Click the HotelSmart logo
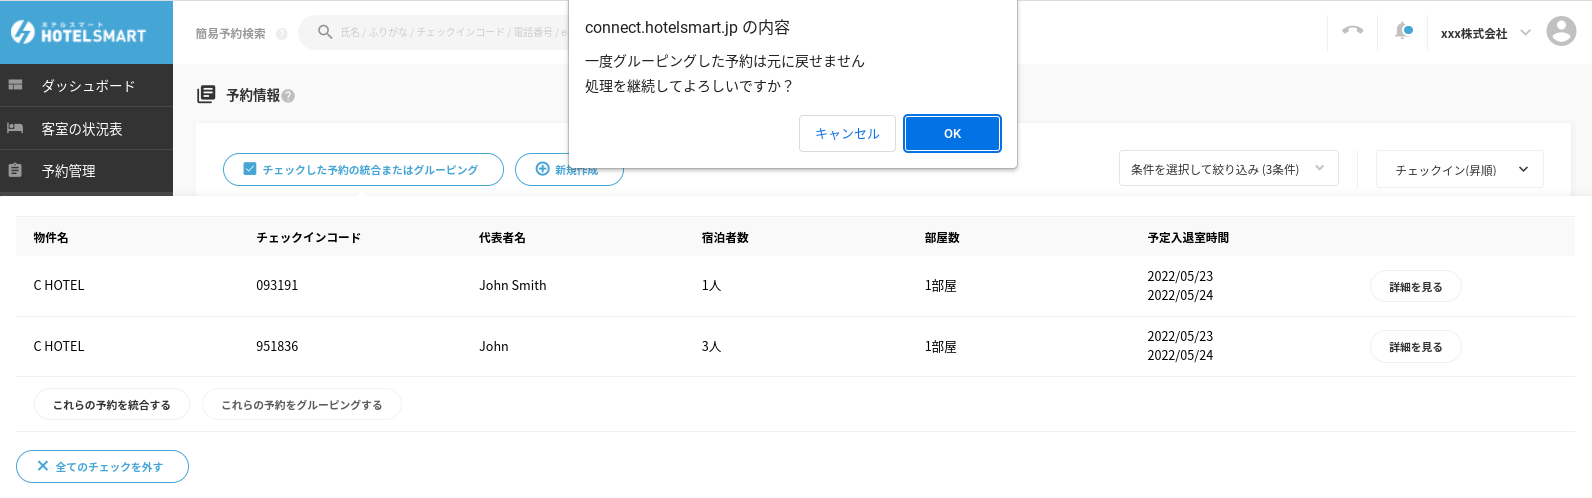 pos(79,32)
